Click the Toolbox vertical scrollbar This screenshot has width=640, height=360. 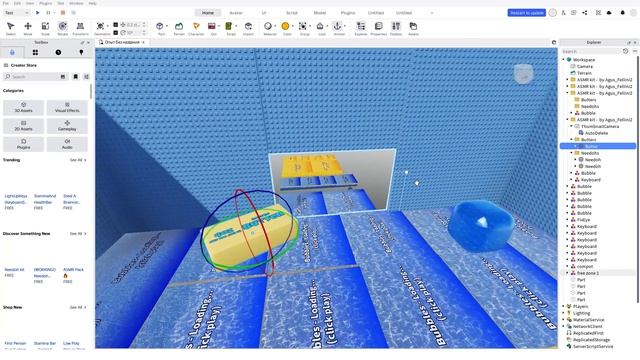tap(91, 92)
